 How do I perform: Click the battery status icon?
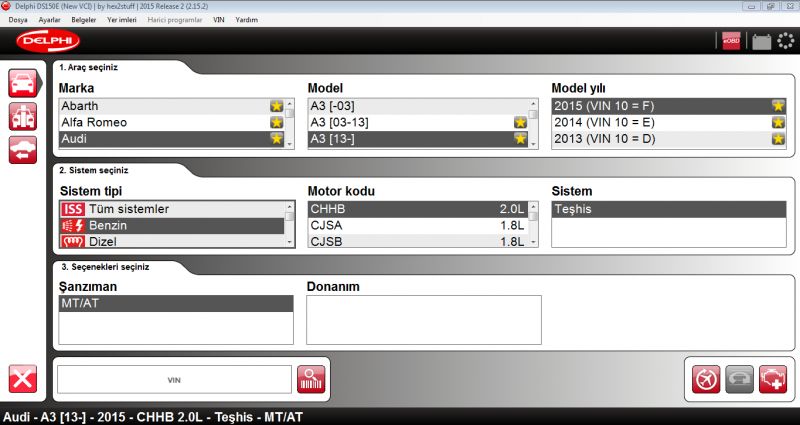coord(762,41)
